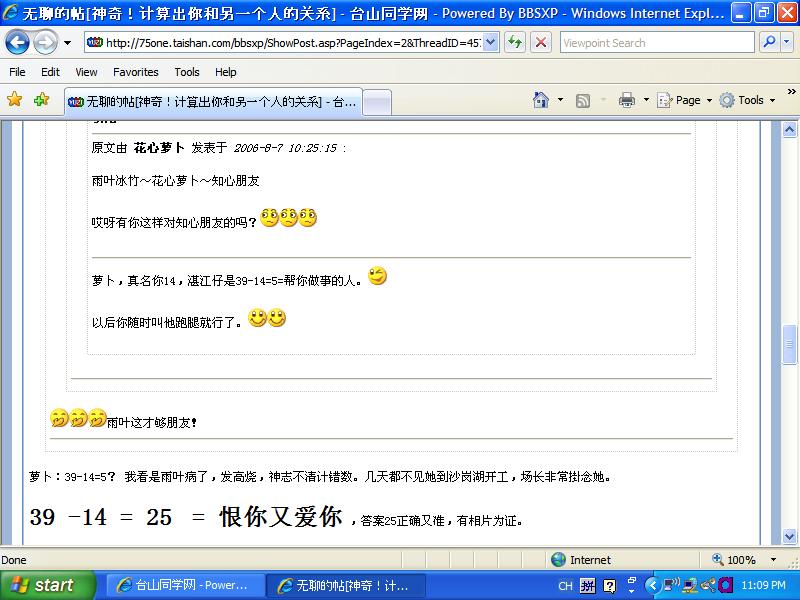Click the search magnifier icon
Image resolution: width=800 pixels, height=600 pixels.
[x=770, y=43]
